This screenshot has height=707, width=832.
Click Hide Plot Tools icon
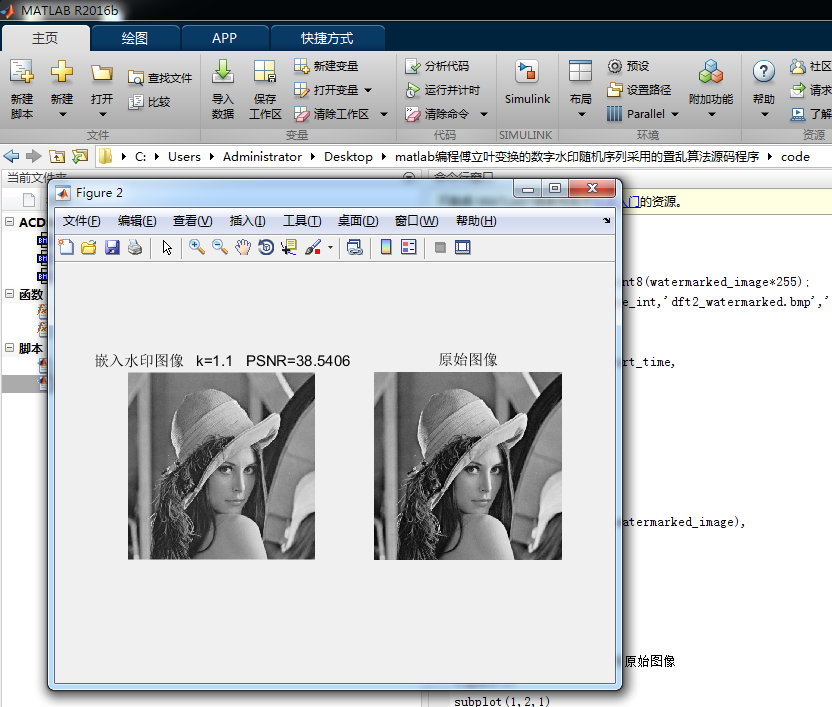[440, 247]
